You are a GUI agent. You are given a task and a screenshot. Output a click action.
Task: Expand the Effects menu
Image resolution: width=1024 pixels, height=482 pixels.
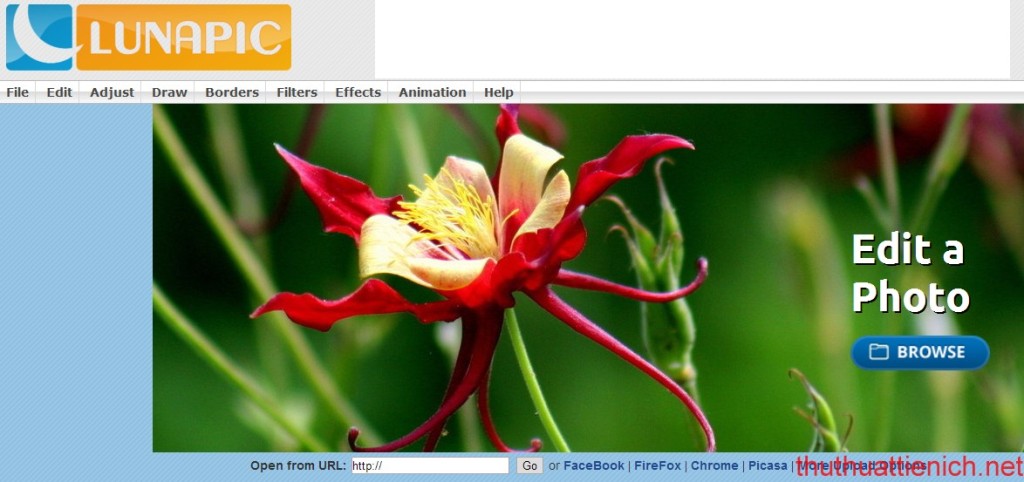[358, 92]
